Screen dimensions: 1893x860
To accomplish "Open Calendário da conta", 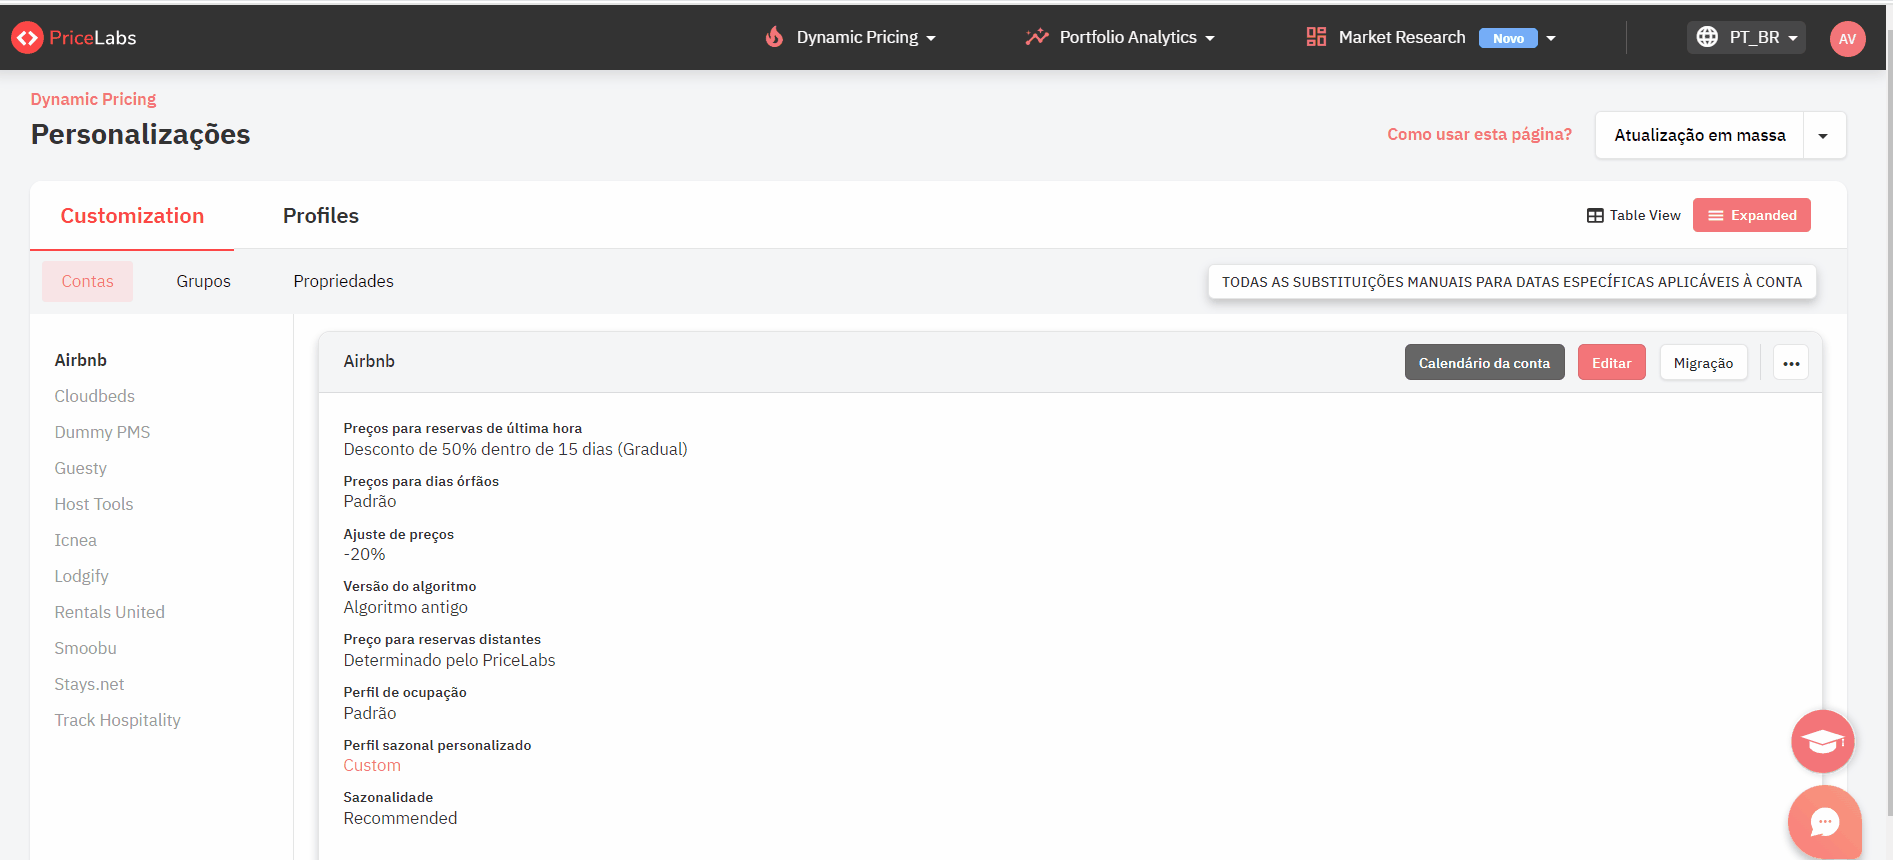I will [x=1484, y=363].
